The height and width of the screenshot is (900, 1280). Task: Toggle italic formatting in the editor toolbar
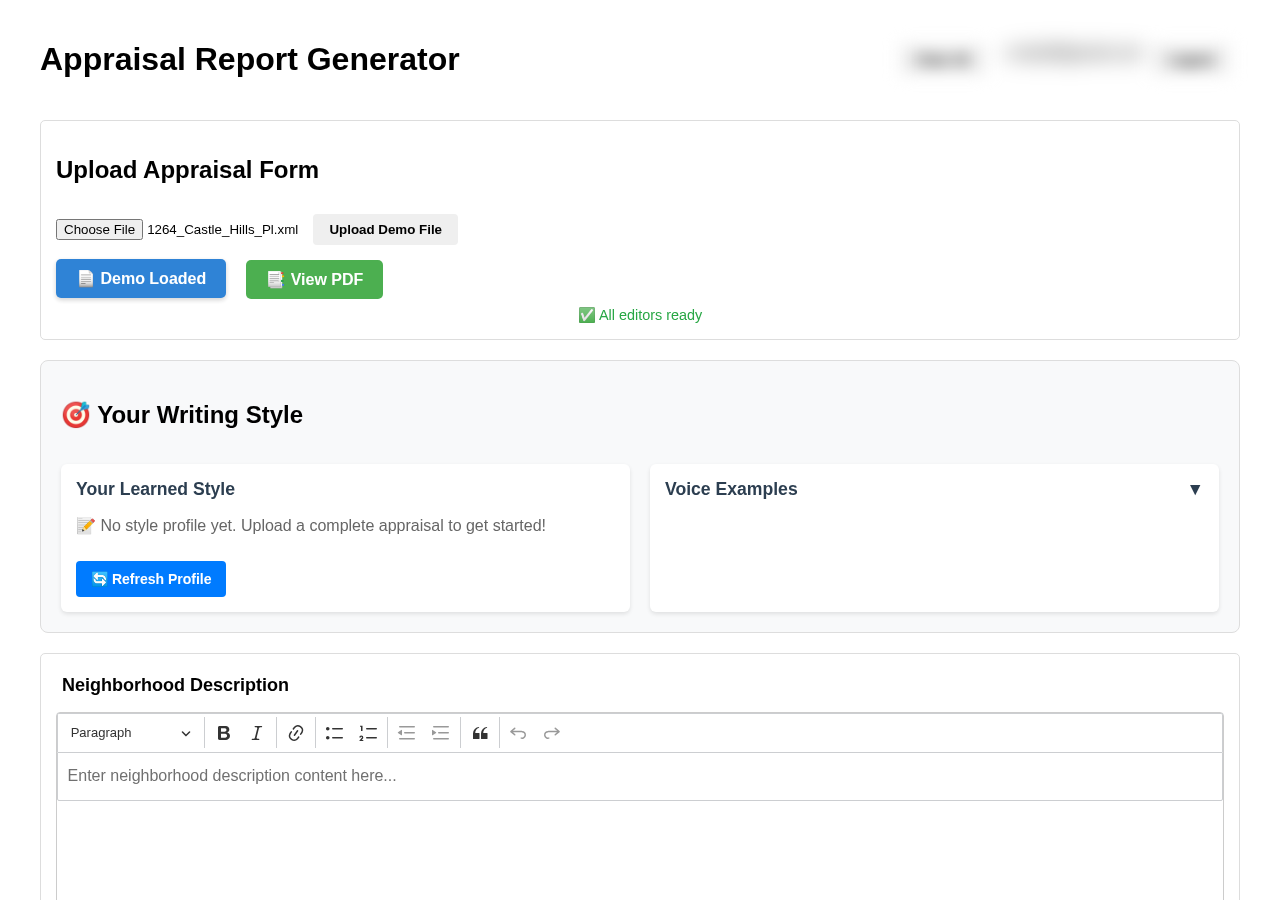[x=257, y=733]
